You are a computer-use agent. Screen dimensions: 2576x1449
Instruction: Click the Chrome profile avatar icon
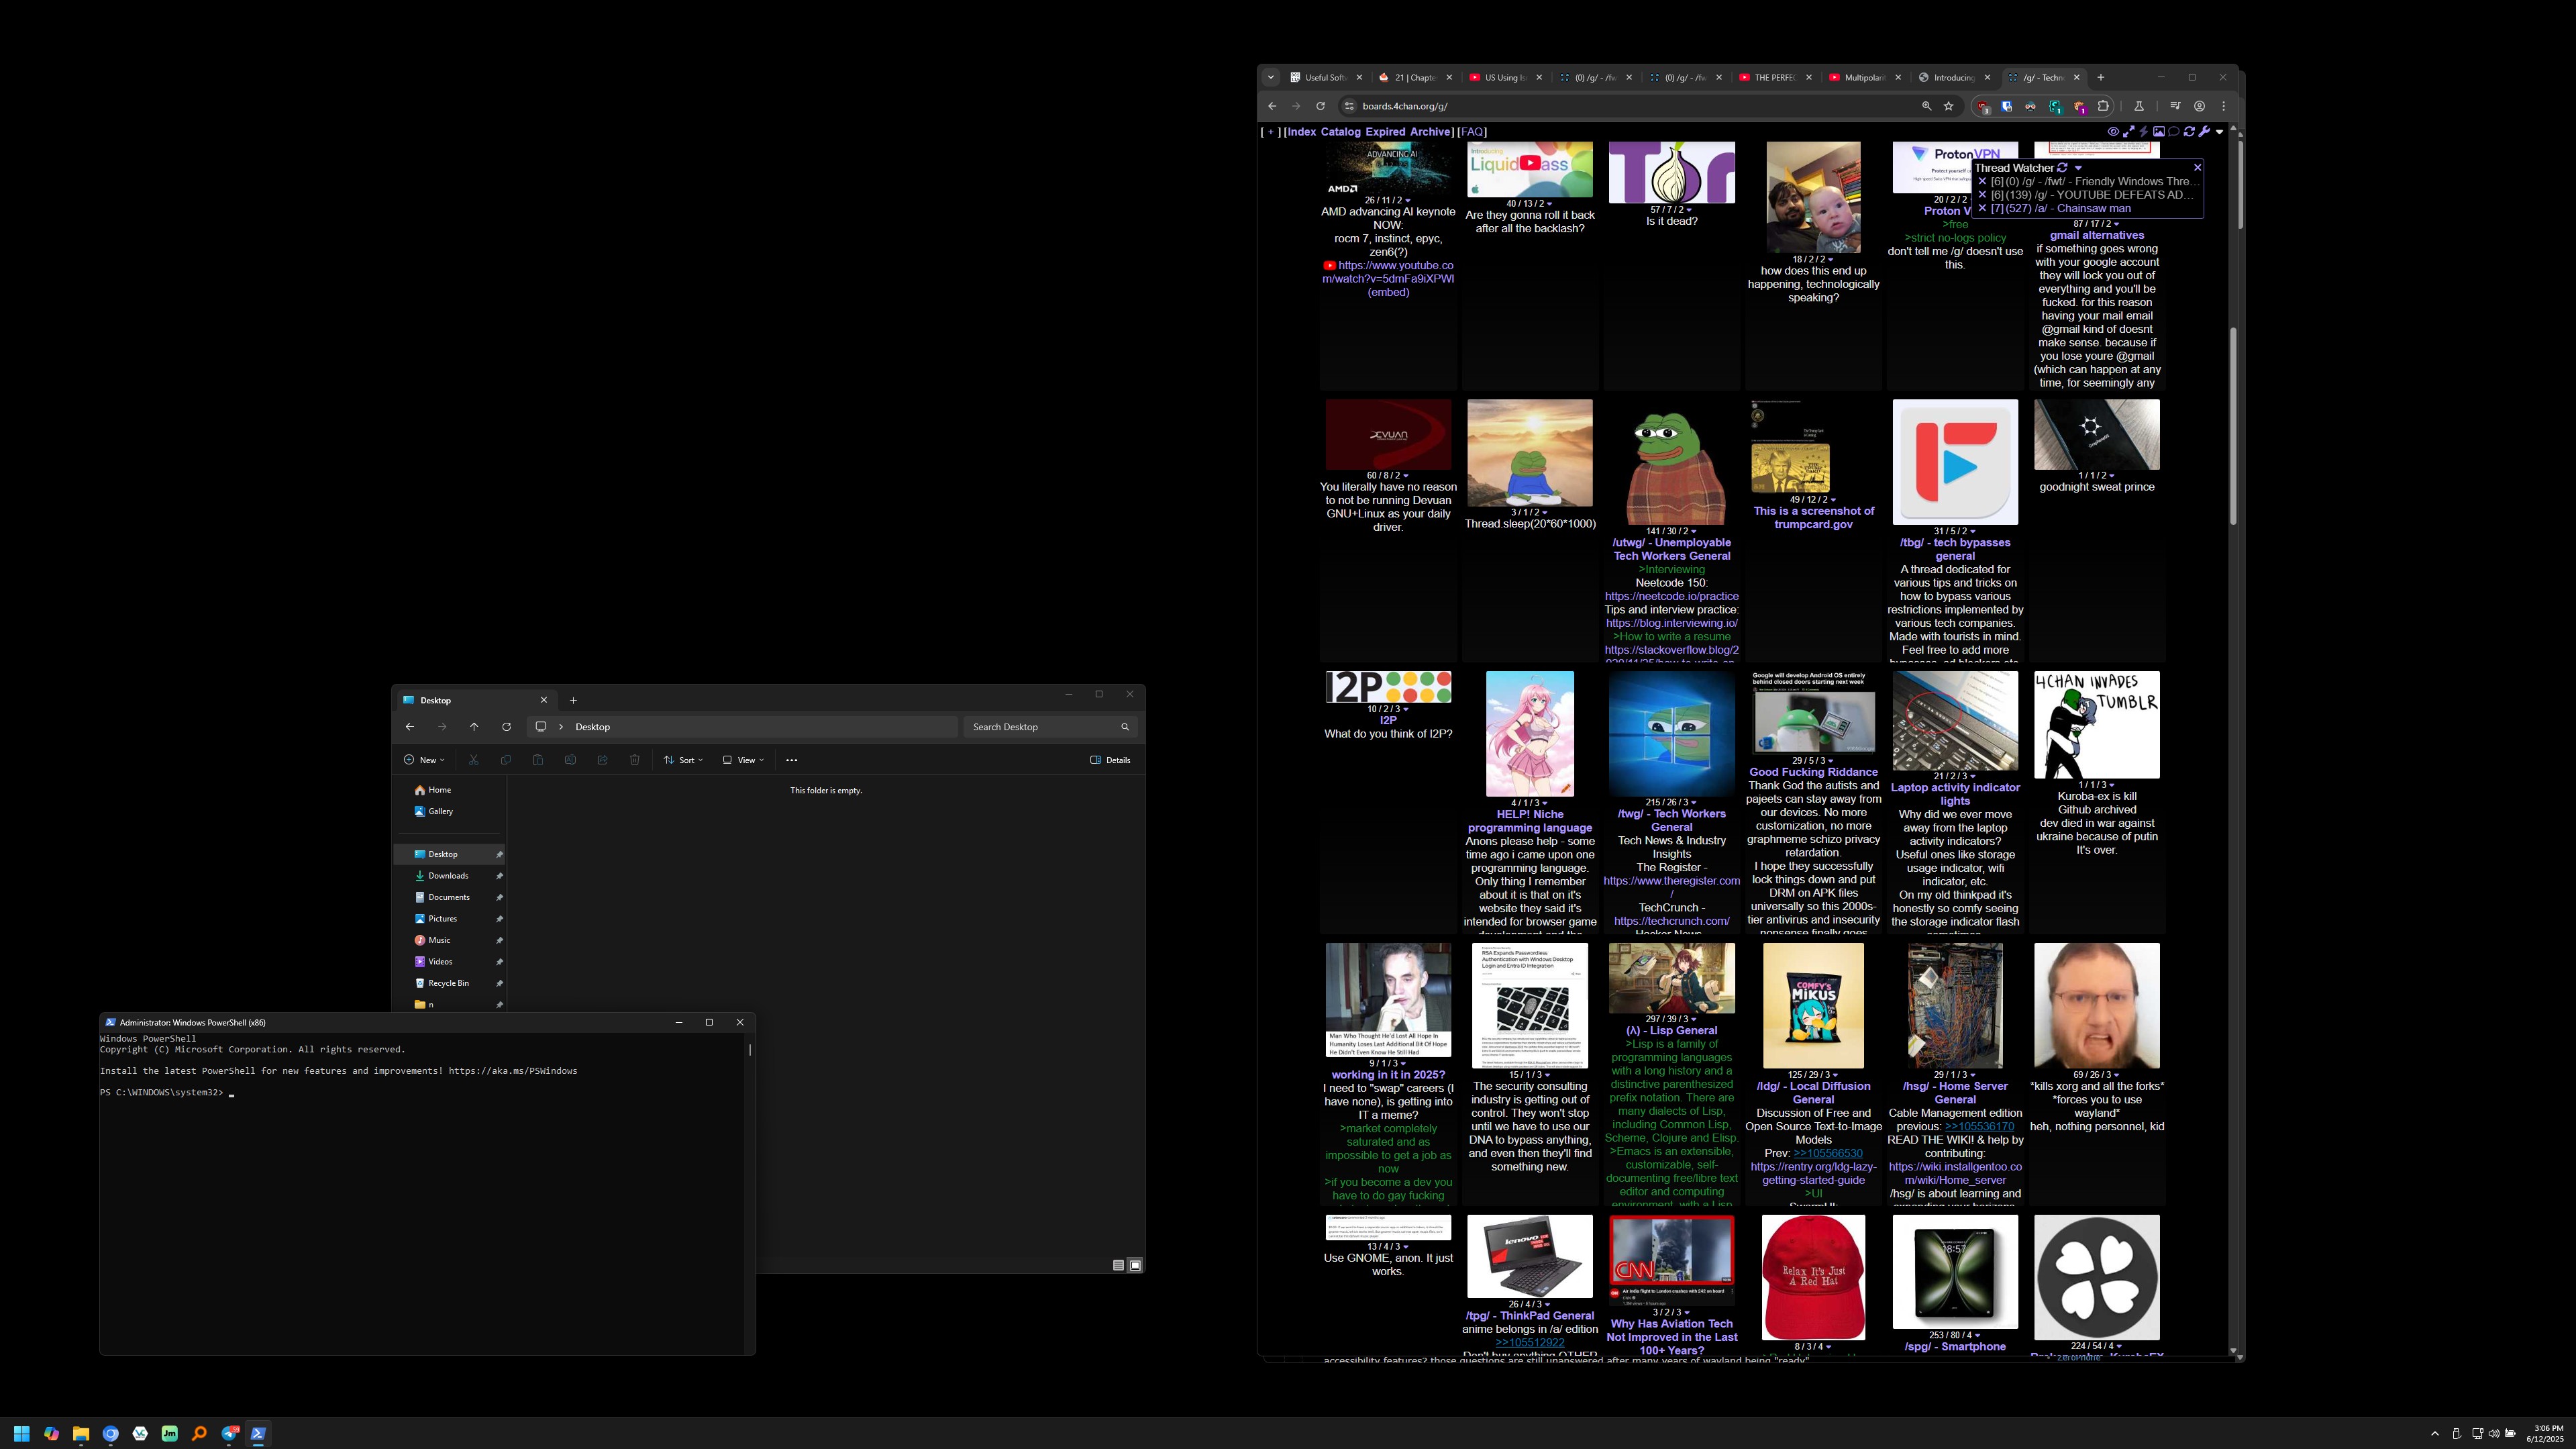pos(2200,106)
